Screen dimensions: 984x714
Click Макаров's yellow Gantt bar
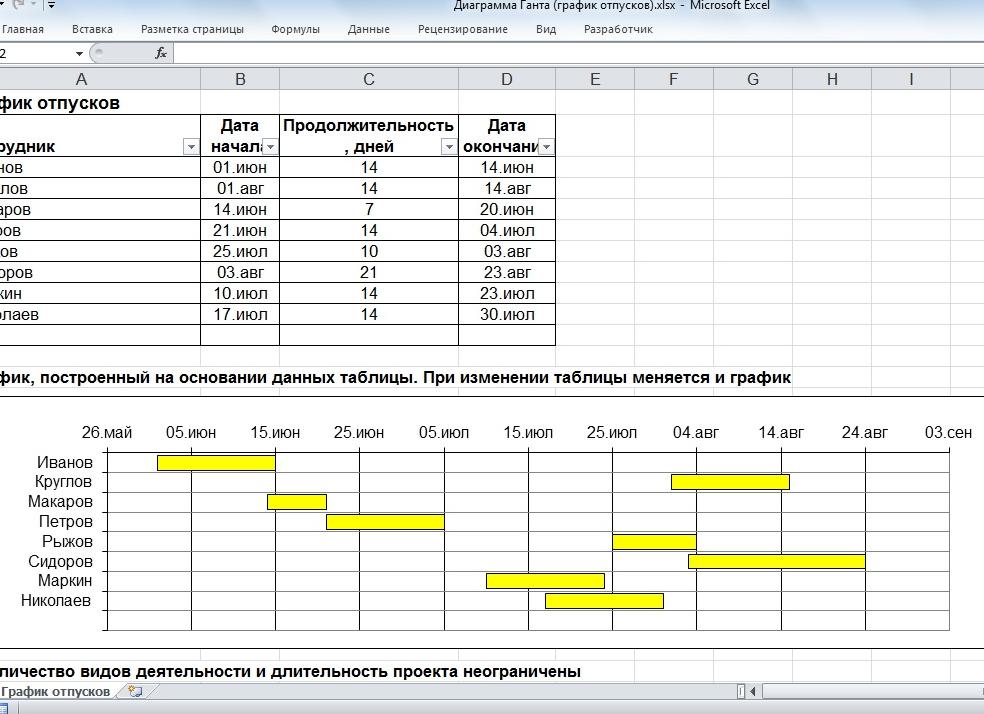(297, 502)
